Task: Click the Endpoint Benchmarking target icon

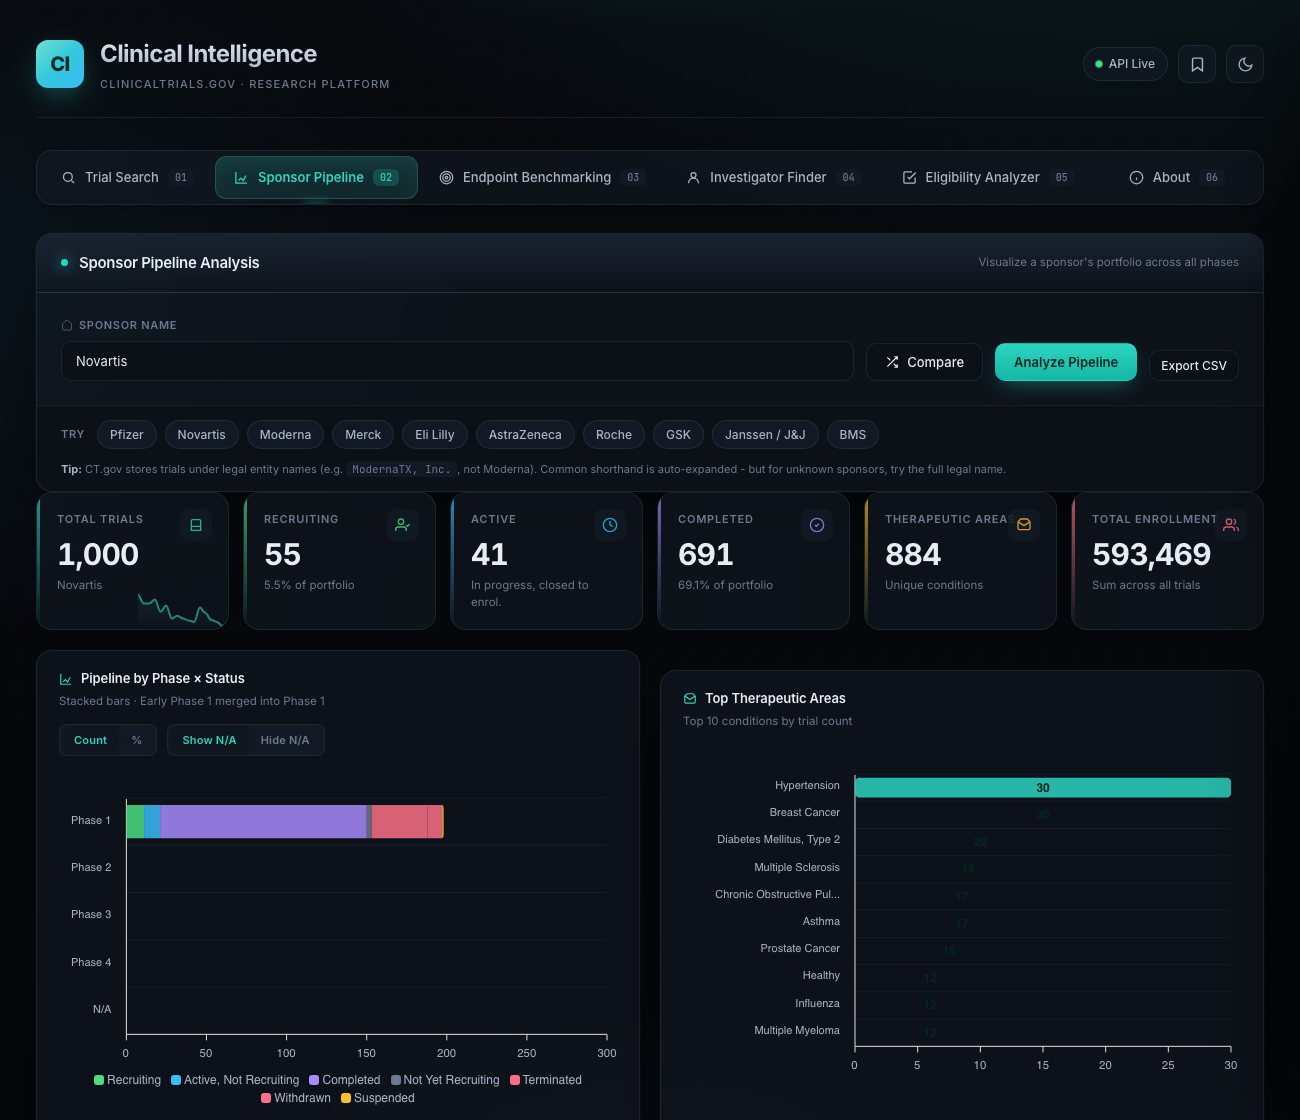Action: pyautogui.click(x=446, y=178)
